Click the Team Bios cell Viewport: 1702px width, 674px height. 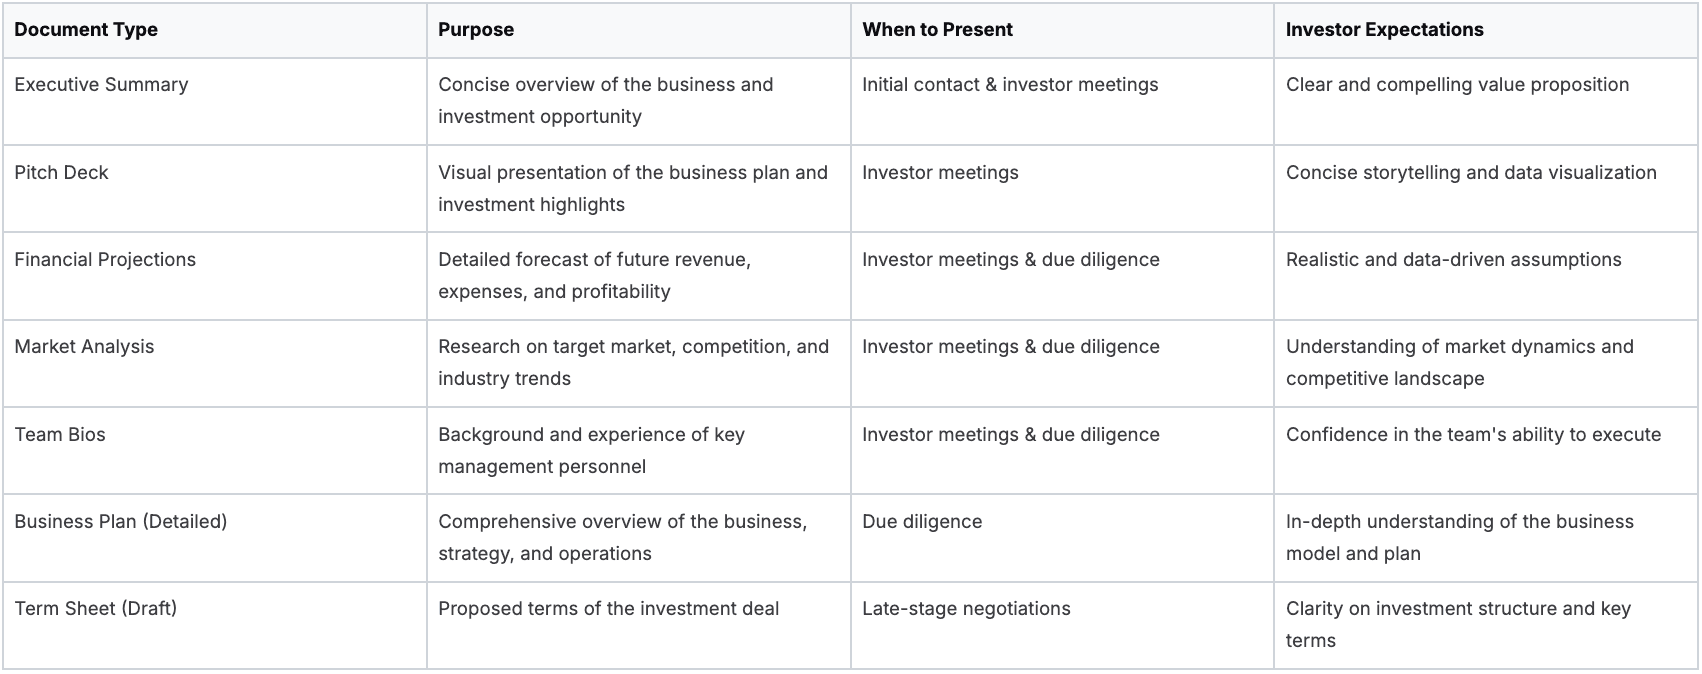point(60,435)
